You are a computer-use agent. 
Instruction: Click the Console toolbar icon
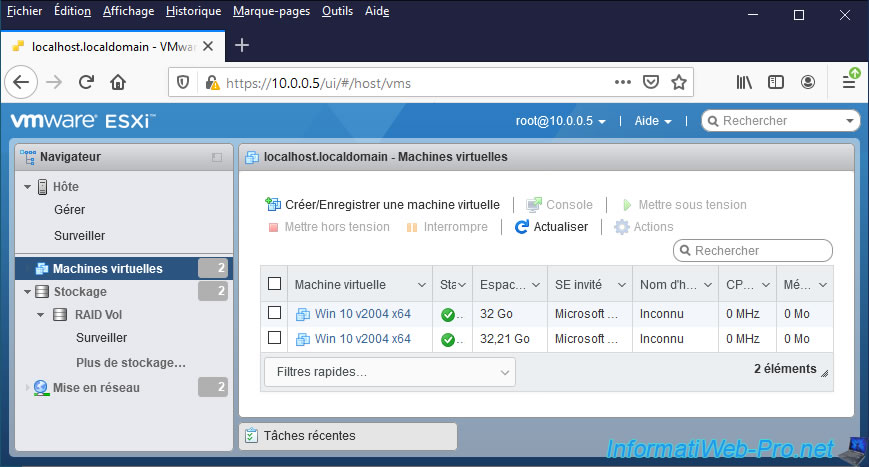(534, 205)
